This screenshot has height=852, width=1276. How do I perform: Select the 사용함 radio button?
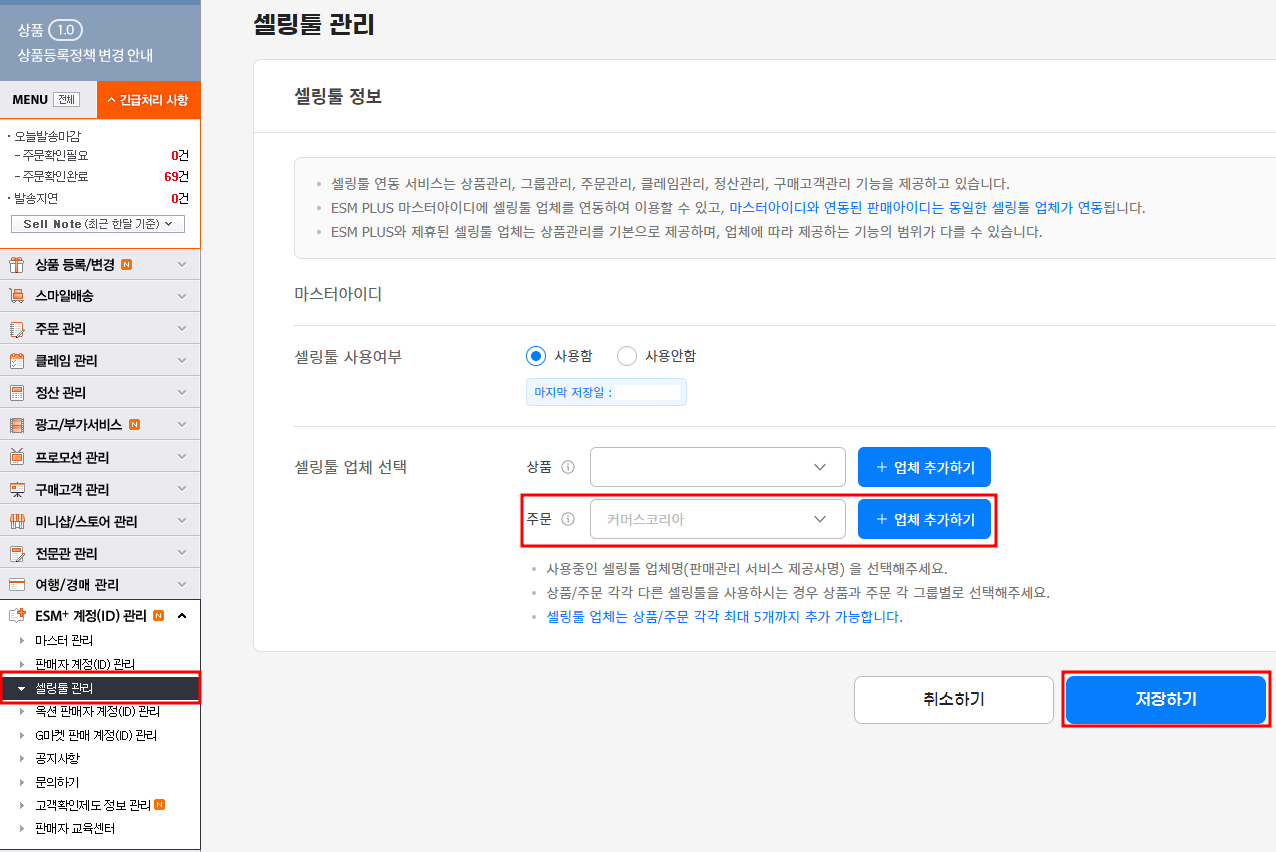coord(536,356)
